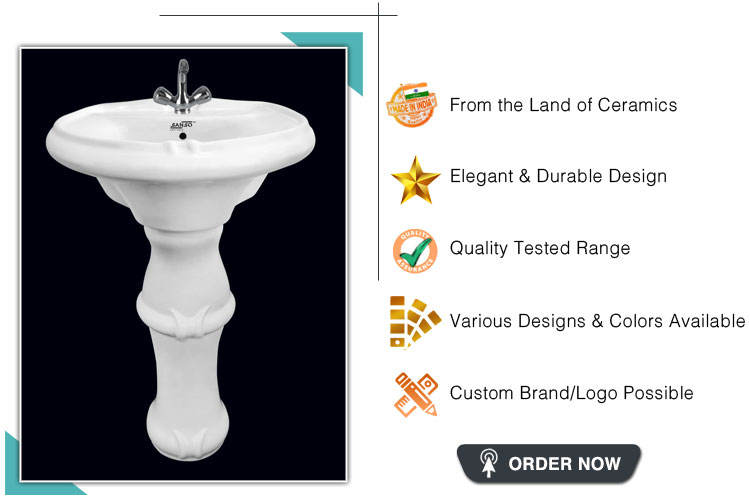Click the gold star icon
This screenshot has width=750, height=500.
[x=415, y=180]
